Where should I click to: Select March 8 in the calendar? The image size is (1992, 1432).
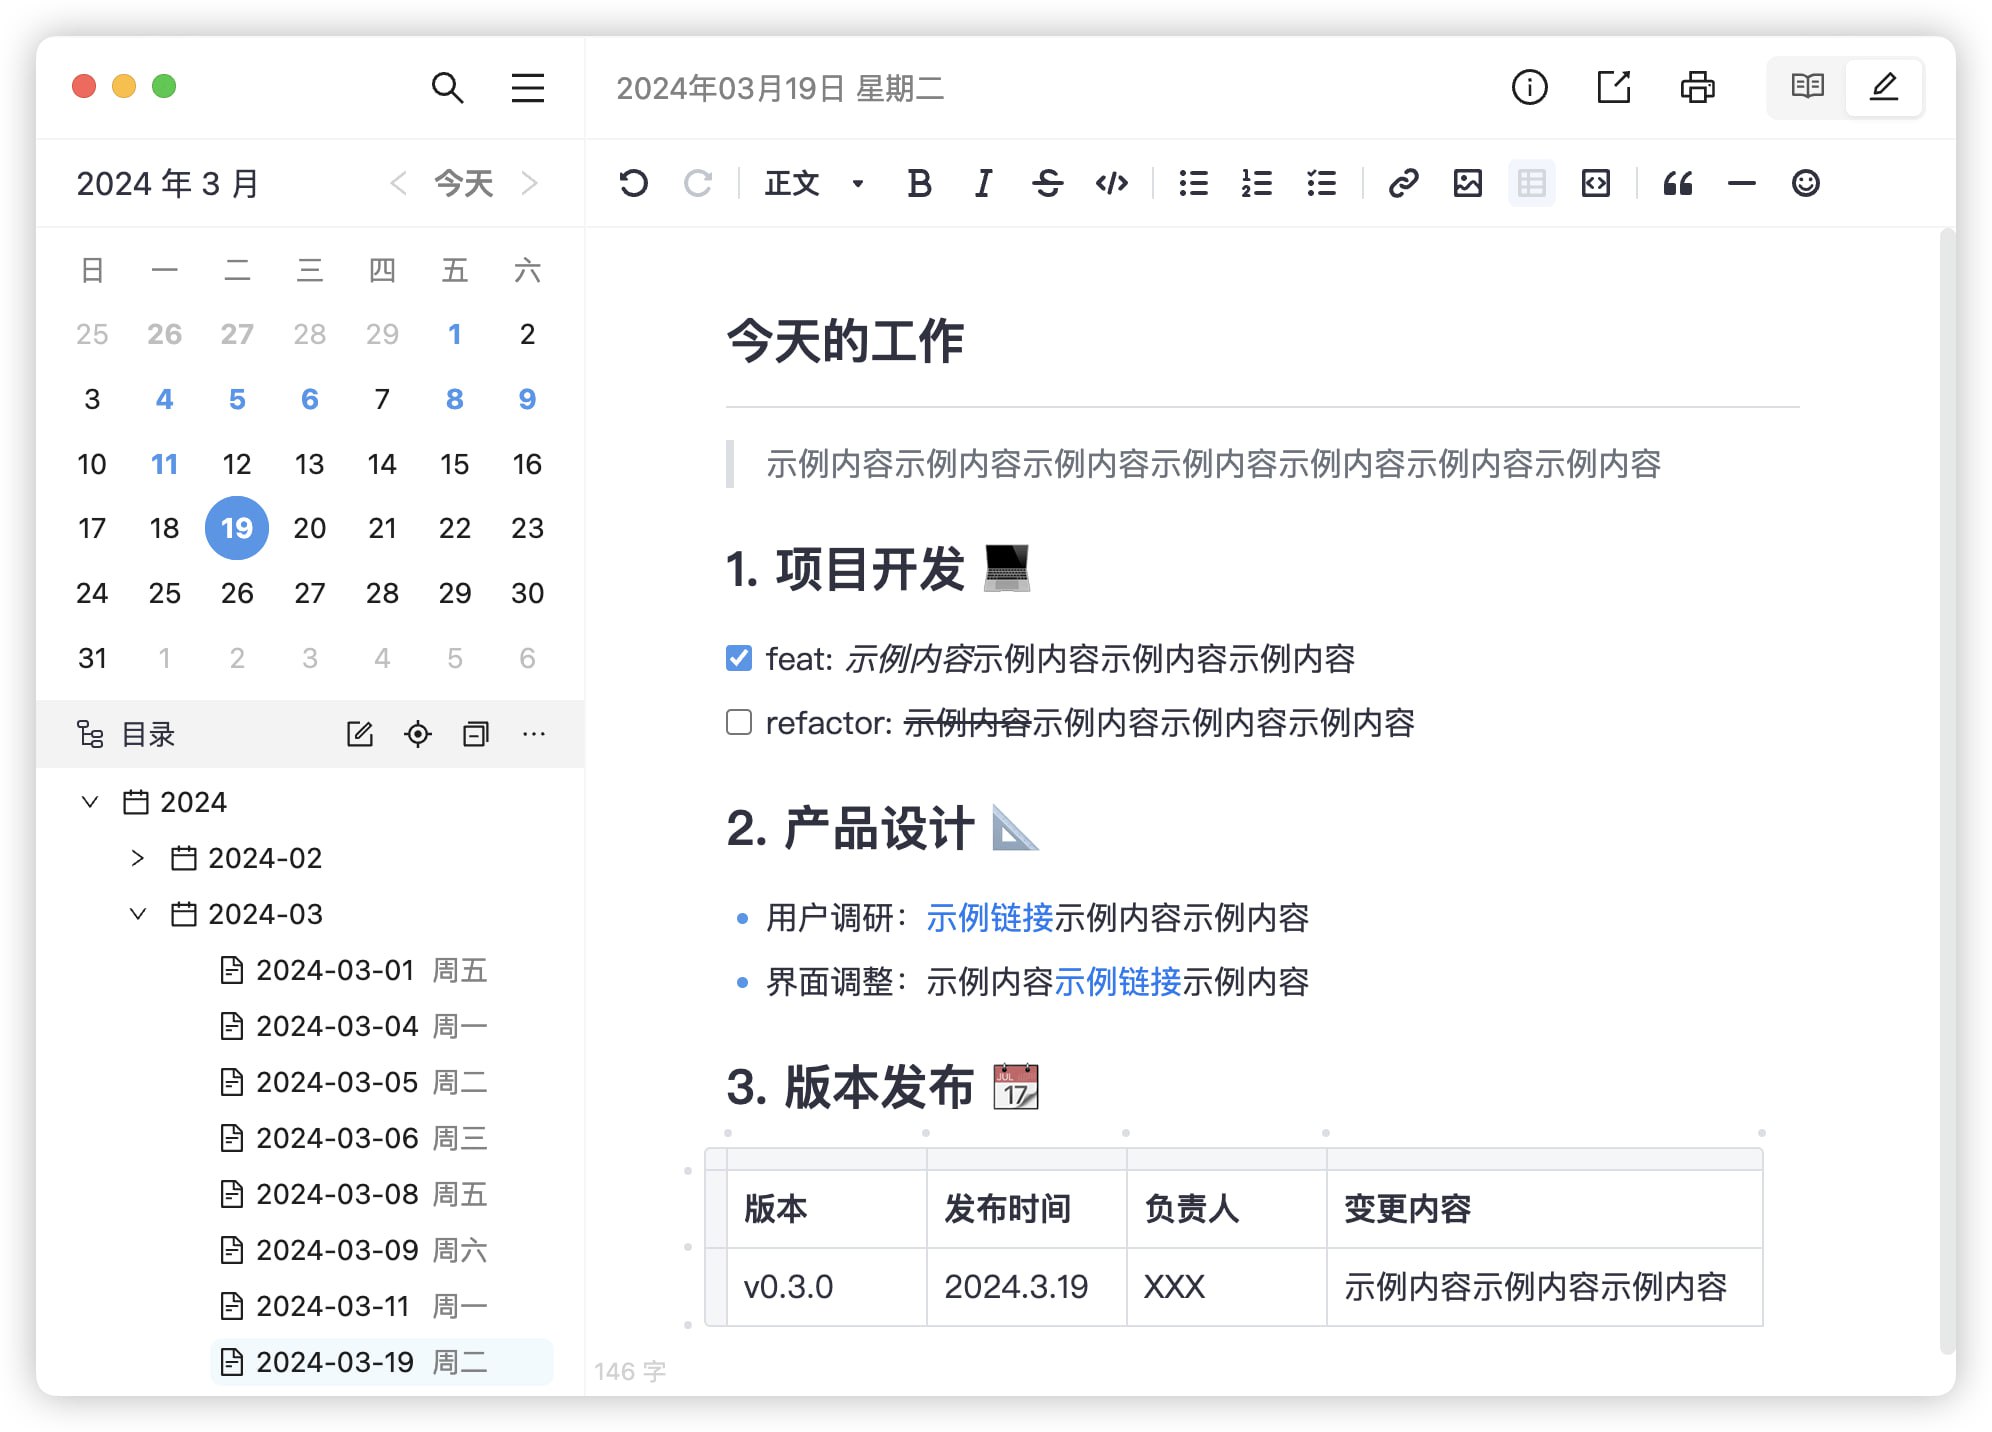(454, 399)
